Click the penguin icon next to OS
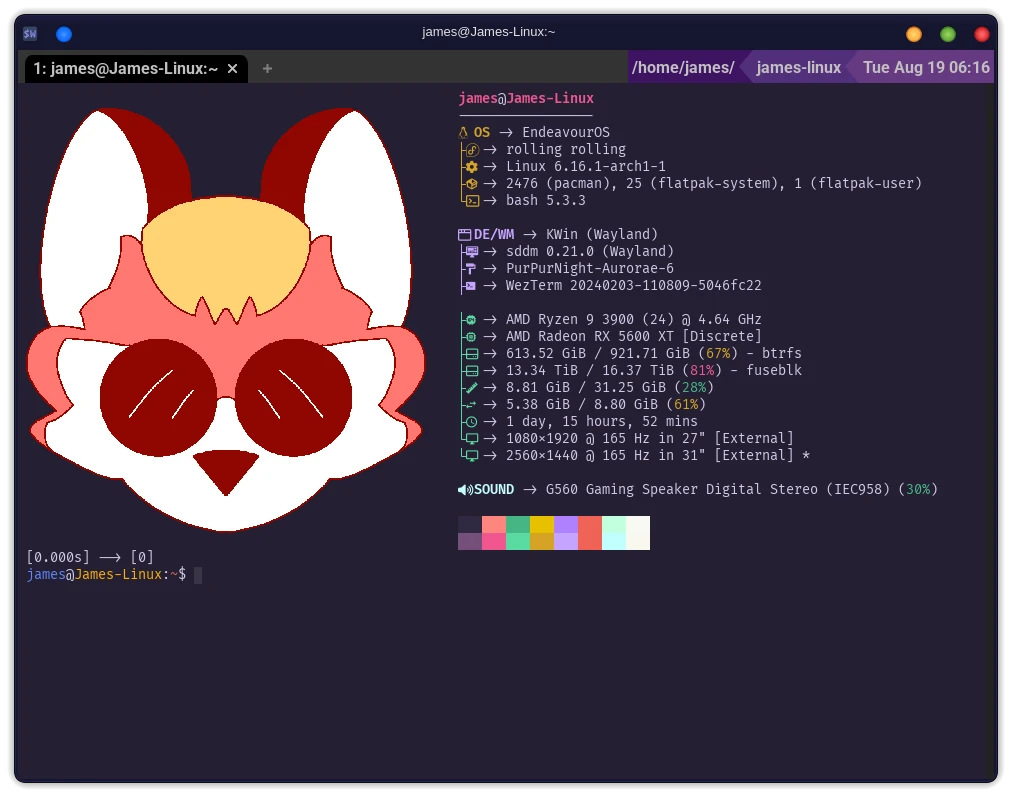This screenshot has height=797, width=1012. 463,133
